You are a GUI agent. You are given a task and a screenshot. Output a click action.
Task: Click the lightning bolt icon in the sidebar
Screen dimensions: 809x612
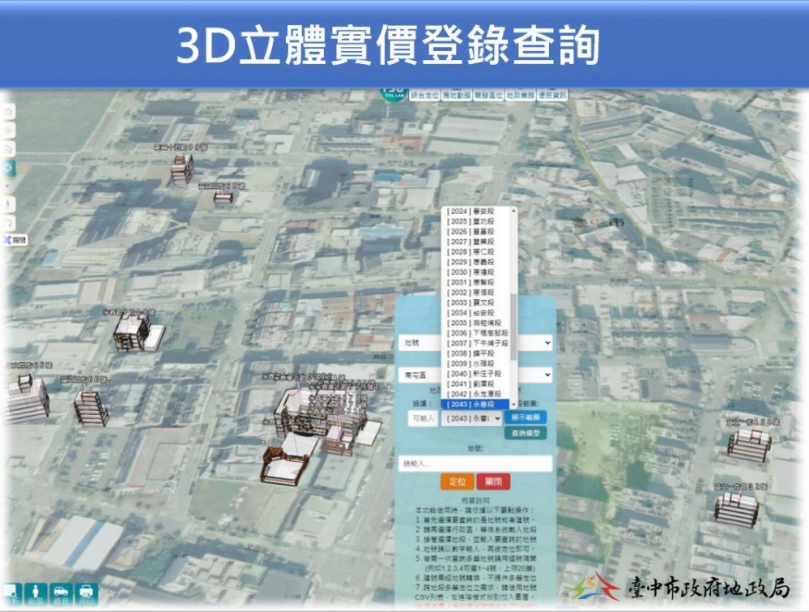click(x=10, y=202)
